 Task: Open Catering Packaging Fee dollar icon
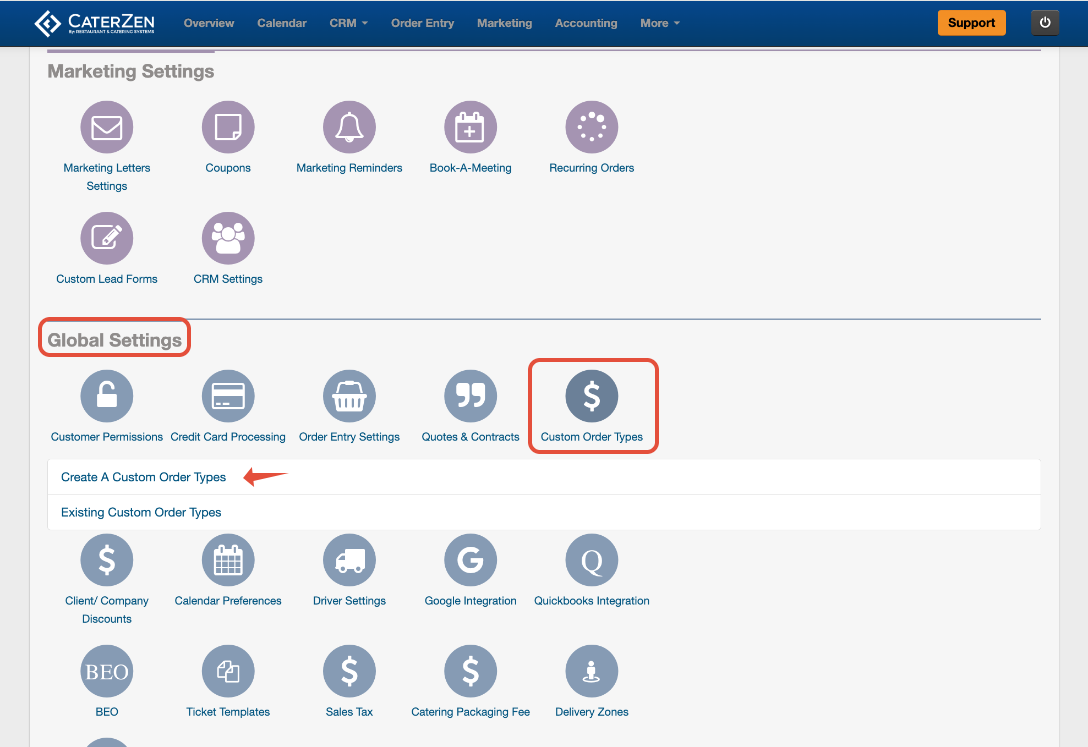tap(470, 671)
